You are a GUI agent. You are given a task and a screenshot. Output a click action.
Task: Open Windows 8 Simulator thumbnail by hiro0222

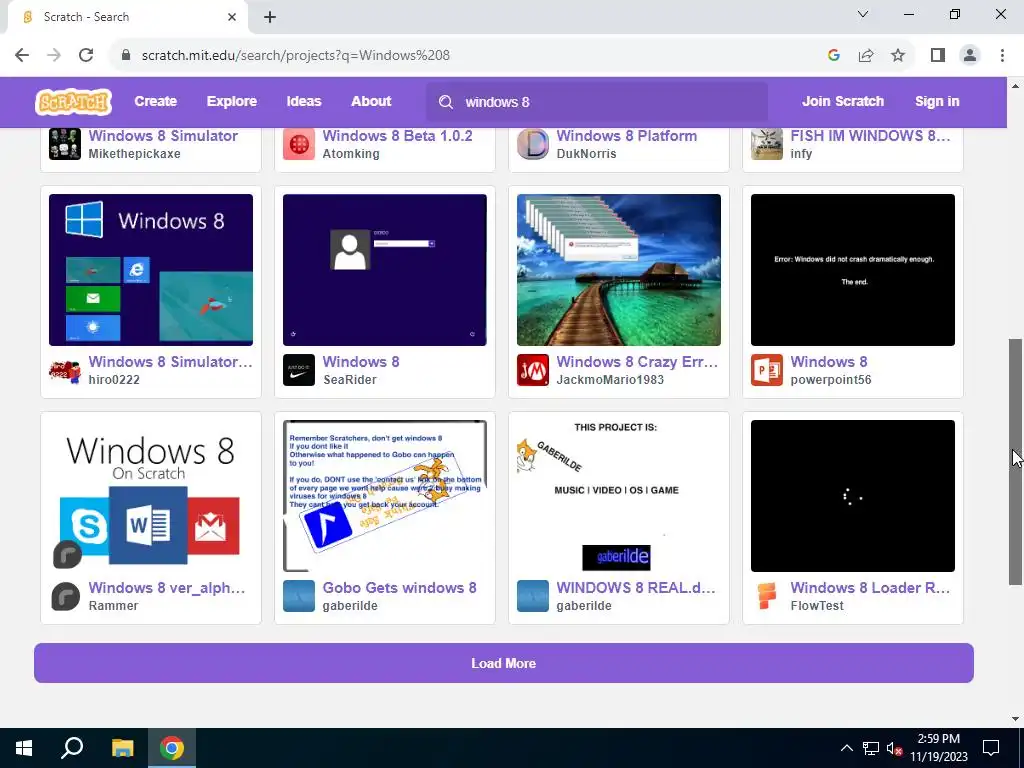tap(151, 270)
